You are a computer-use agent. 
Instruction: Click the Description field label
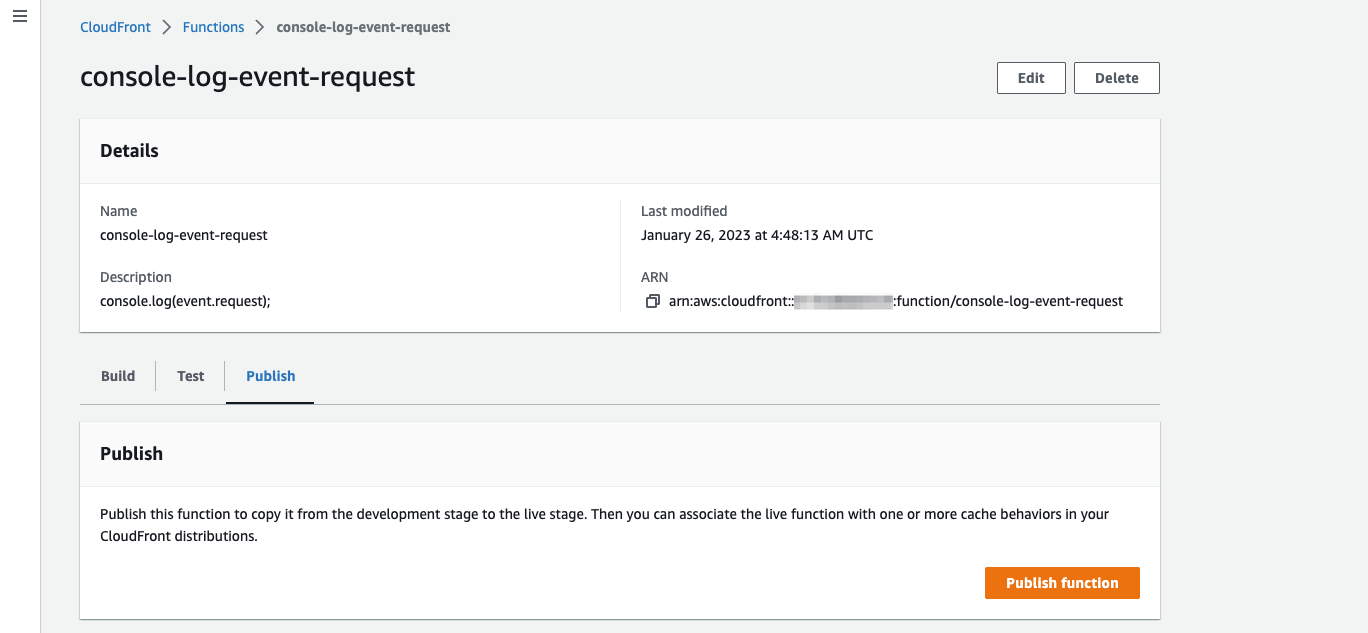coord(136,277)
